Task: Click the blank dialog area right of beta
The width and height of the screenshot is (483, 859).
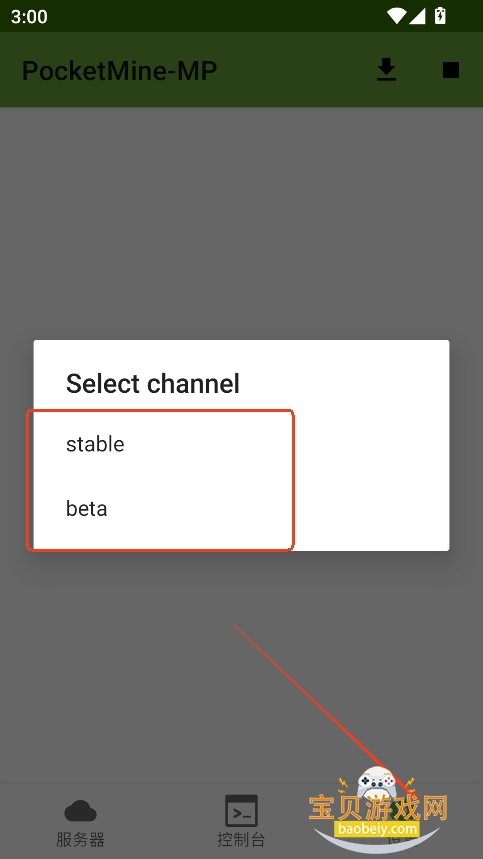Action: pyautogui.click(x=372, y=508)
